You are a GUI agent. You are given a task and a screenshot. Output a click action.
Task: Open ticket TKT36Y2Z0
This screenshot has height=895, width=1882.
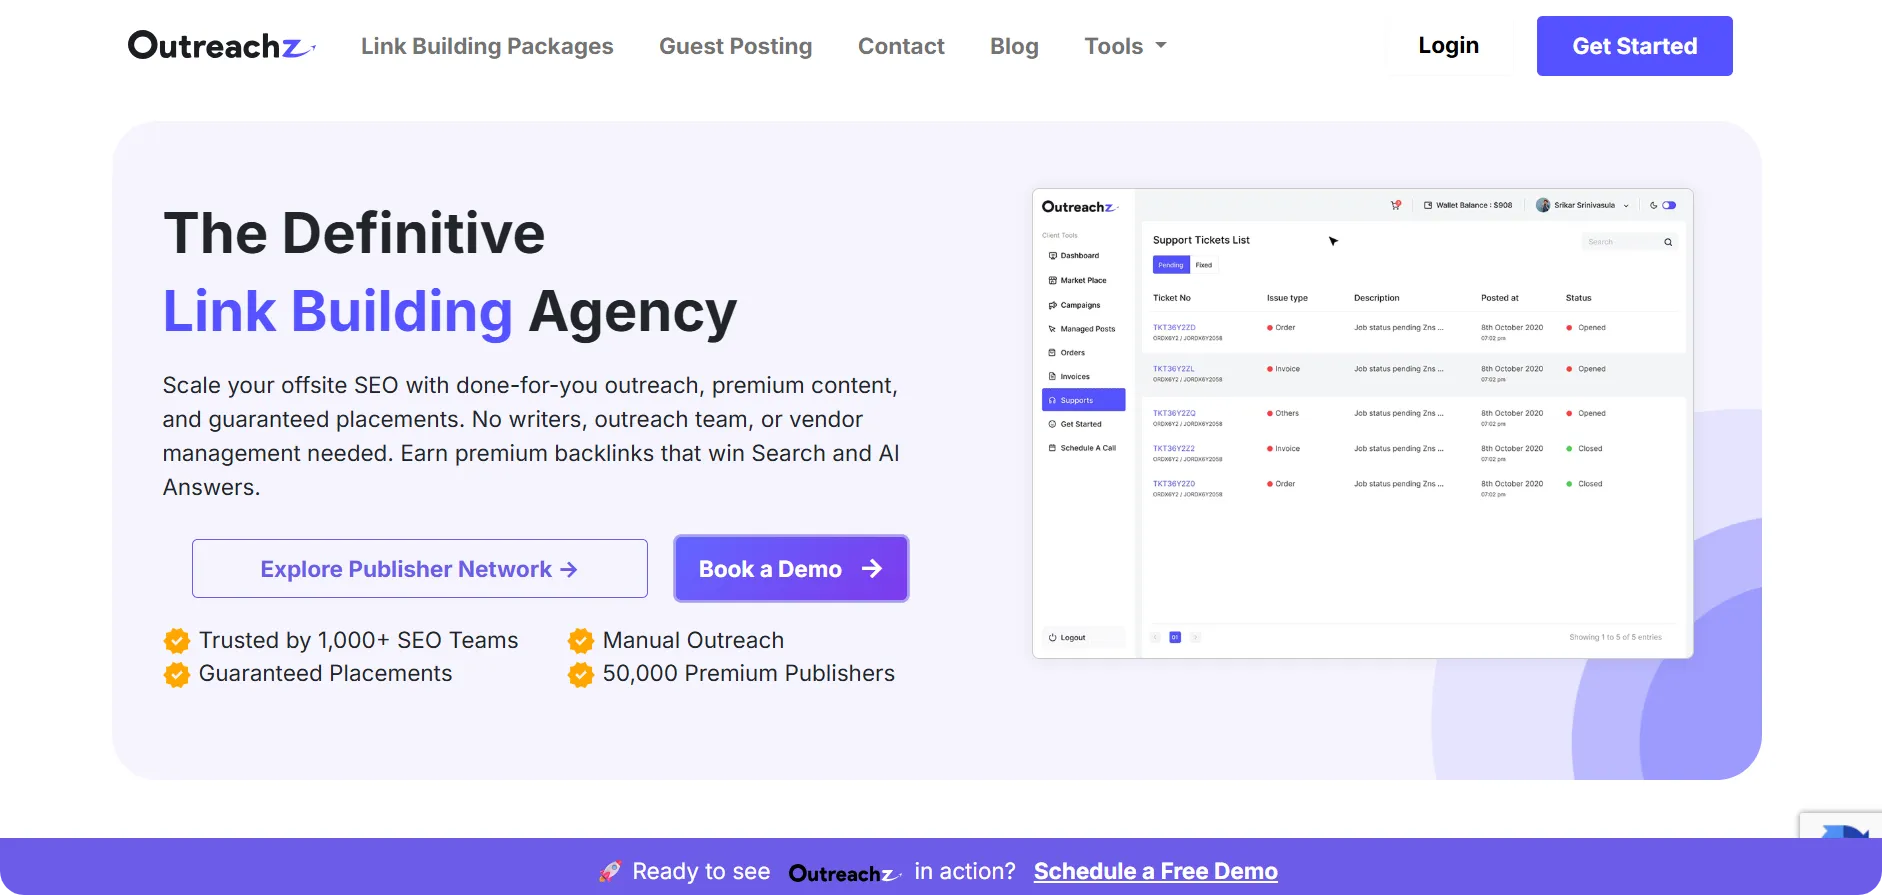pos(1174,484)
